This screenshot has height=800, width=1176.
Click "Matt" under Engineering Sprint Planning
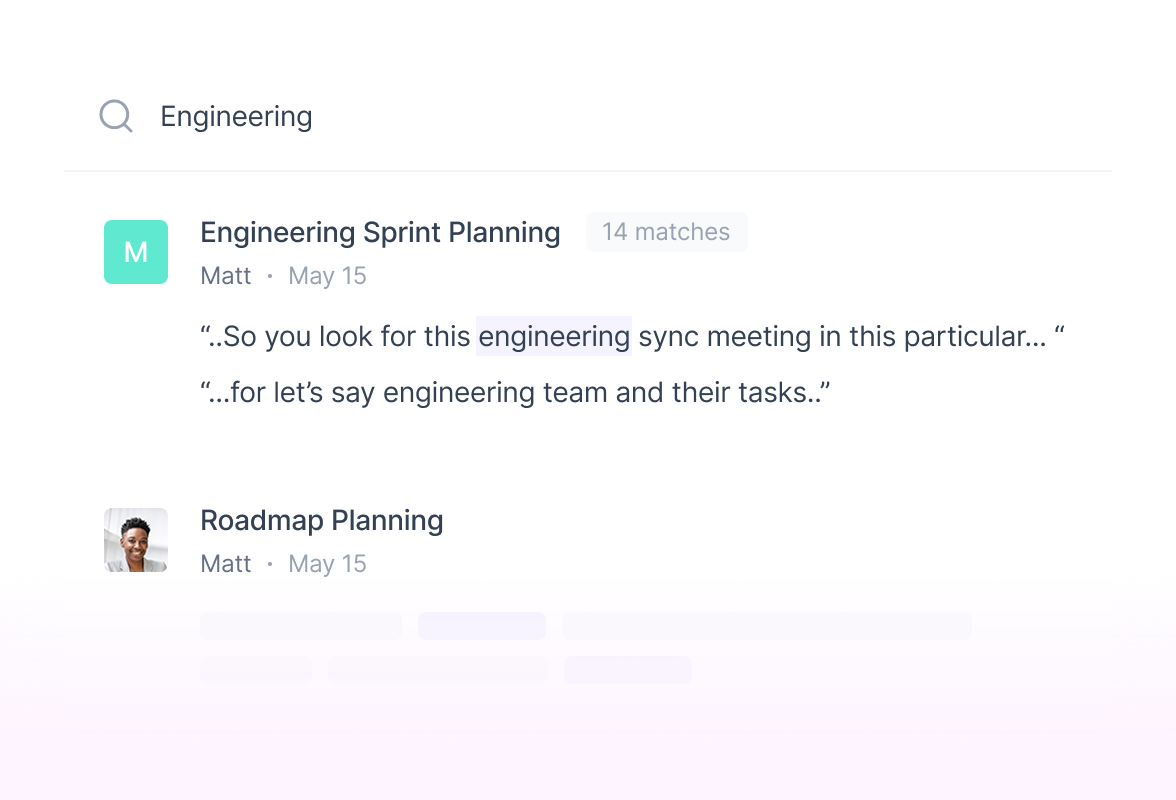click(225, 275)
